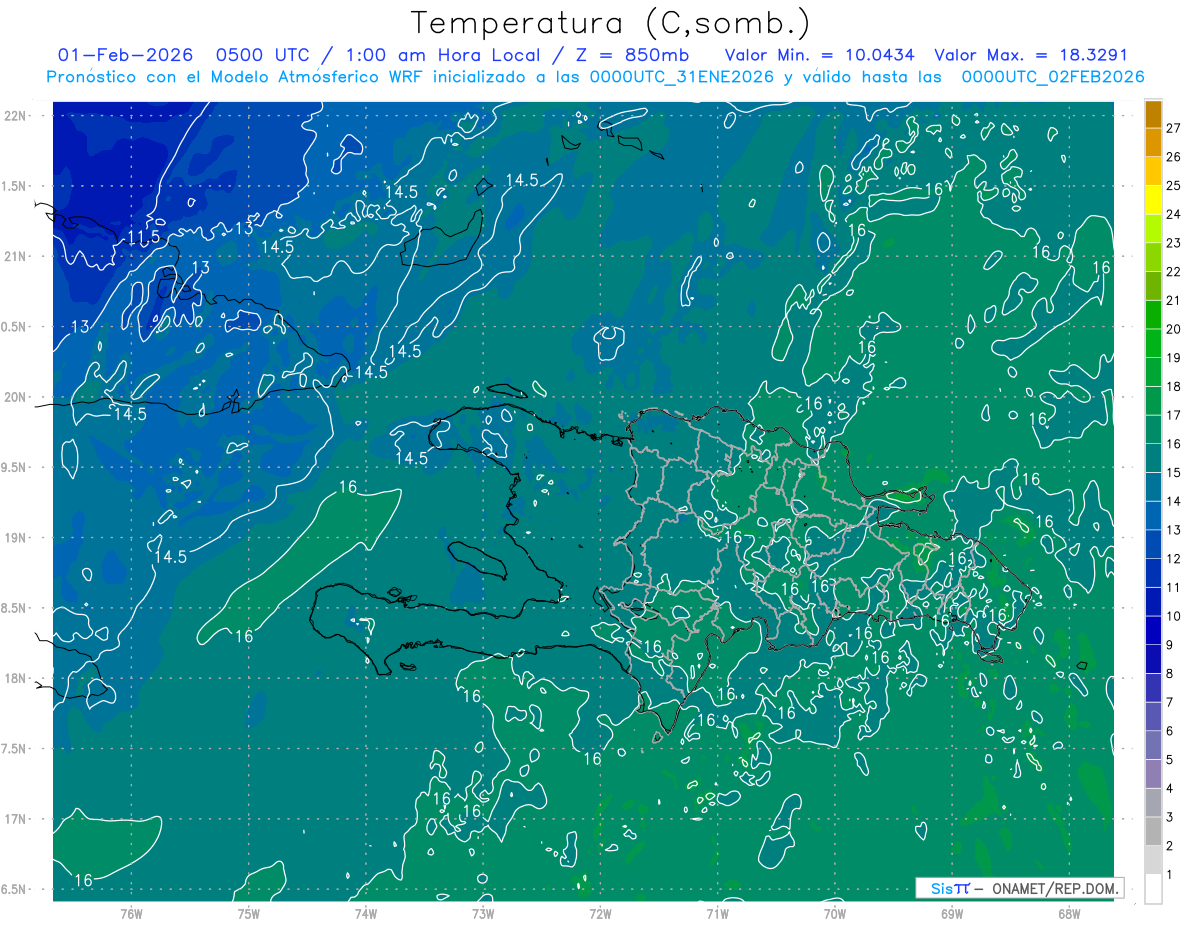Click the '69W' longitude axis label
This screenshot has width=1200, height=927.
click(952, 913)
